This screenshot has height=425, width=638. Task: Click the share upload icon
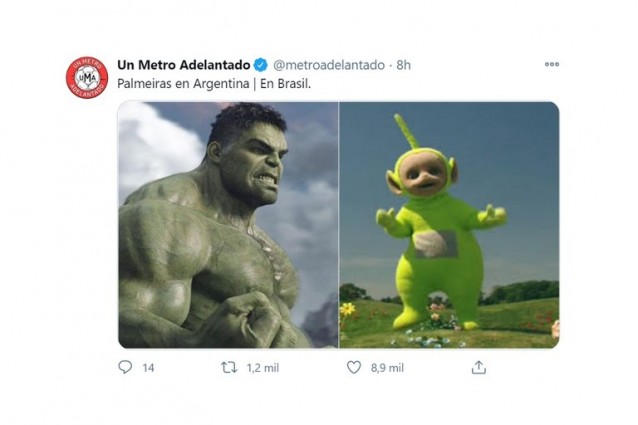coord(479,367)
